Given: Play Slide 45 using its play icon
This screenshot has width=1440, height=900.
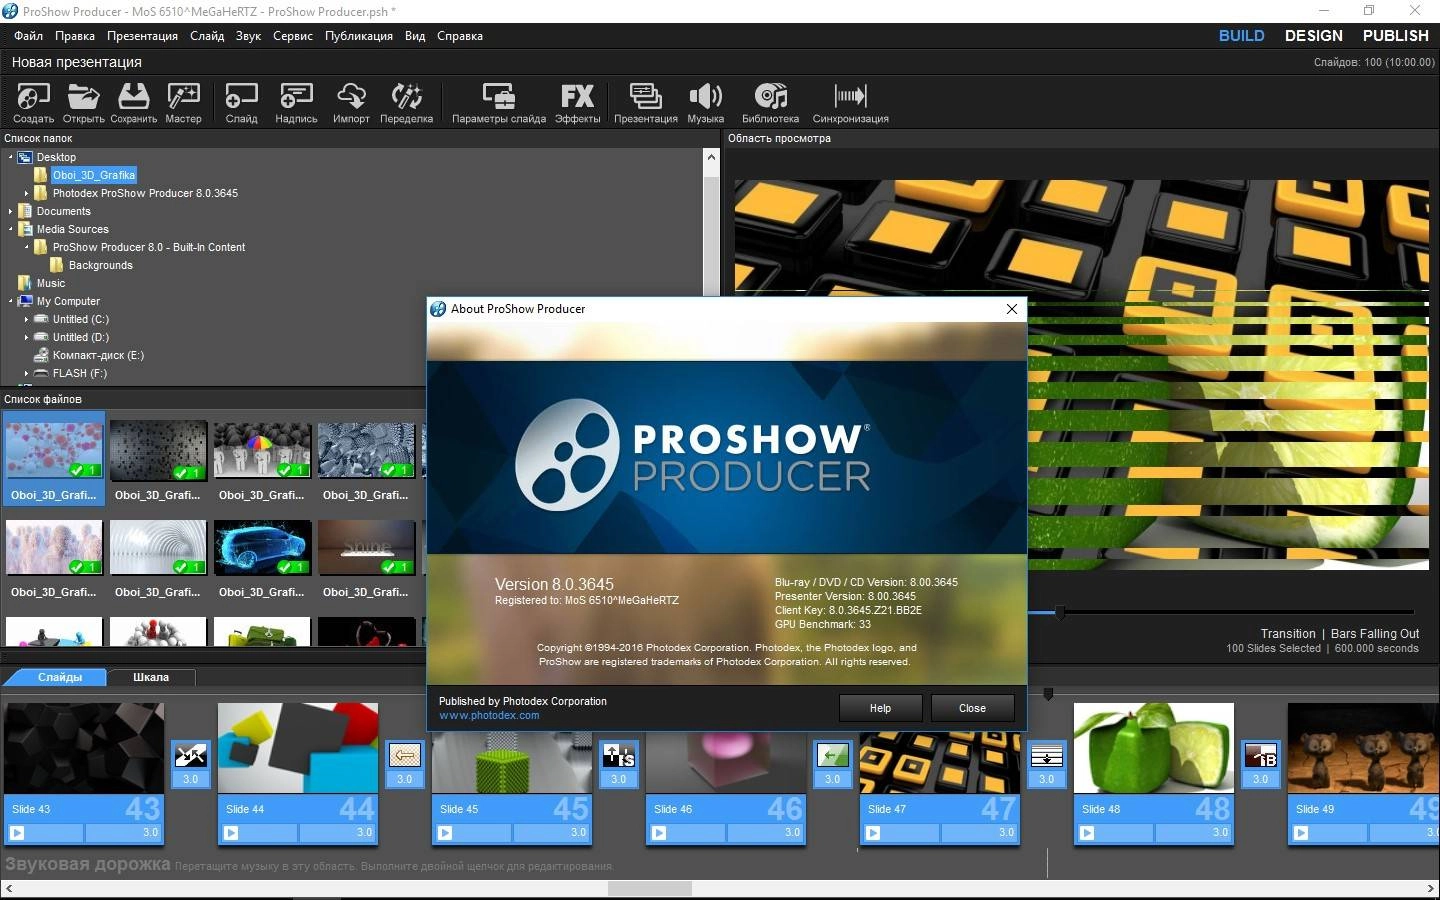Looking at the screenshot, I should point(445,833).
